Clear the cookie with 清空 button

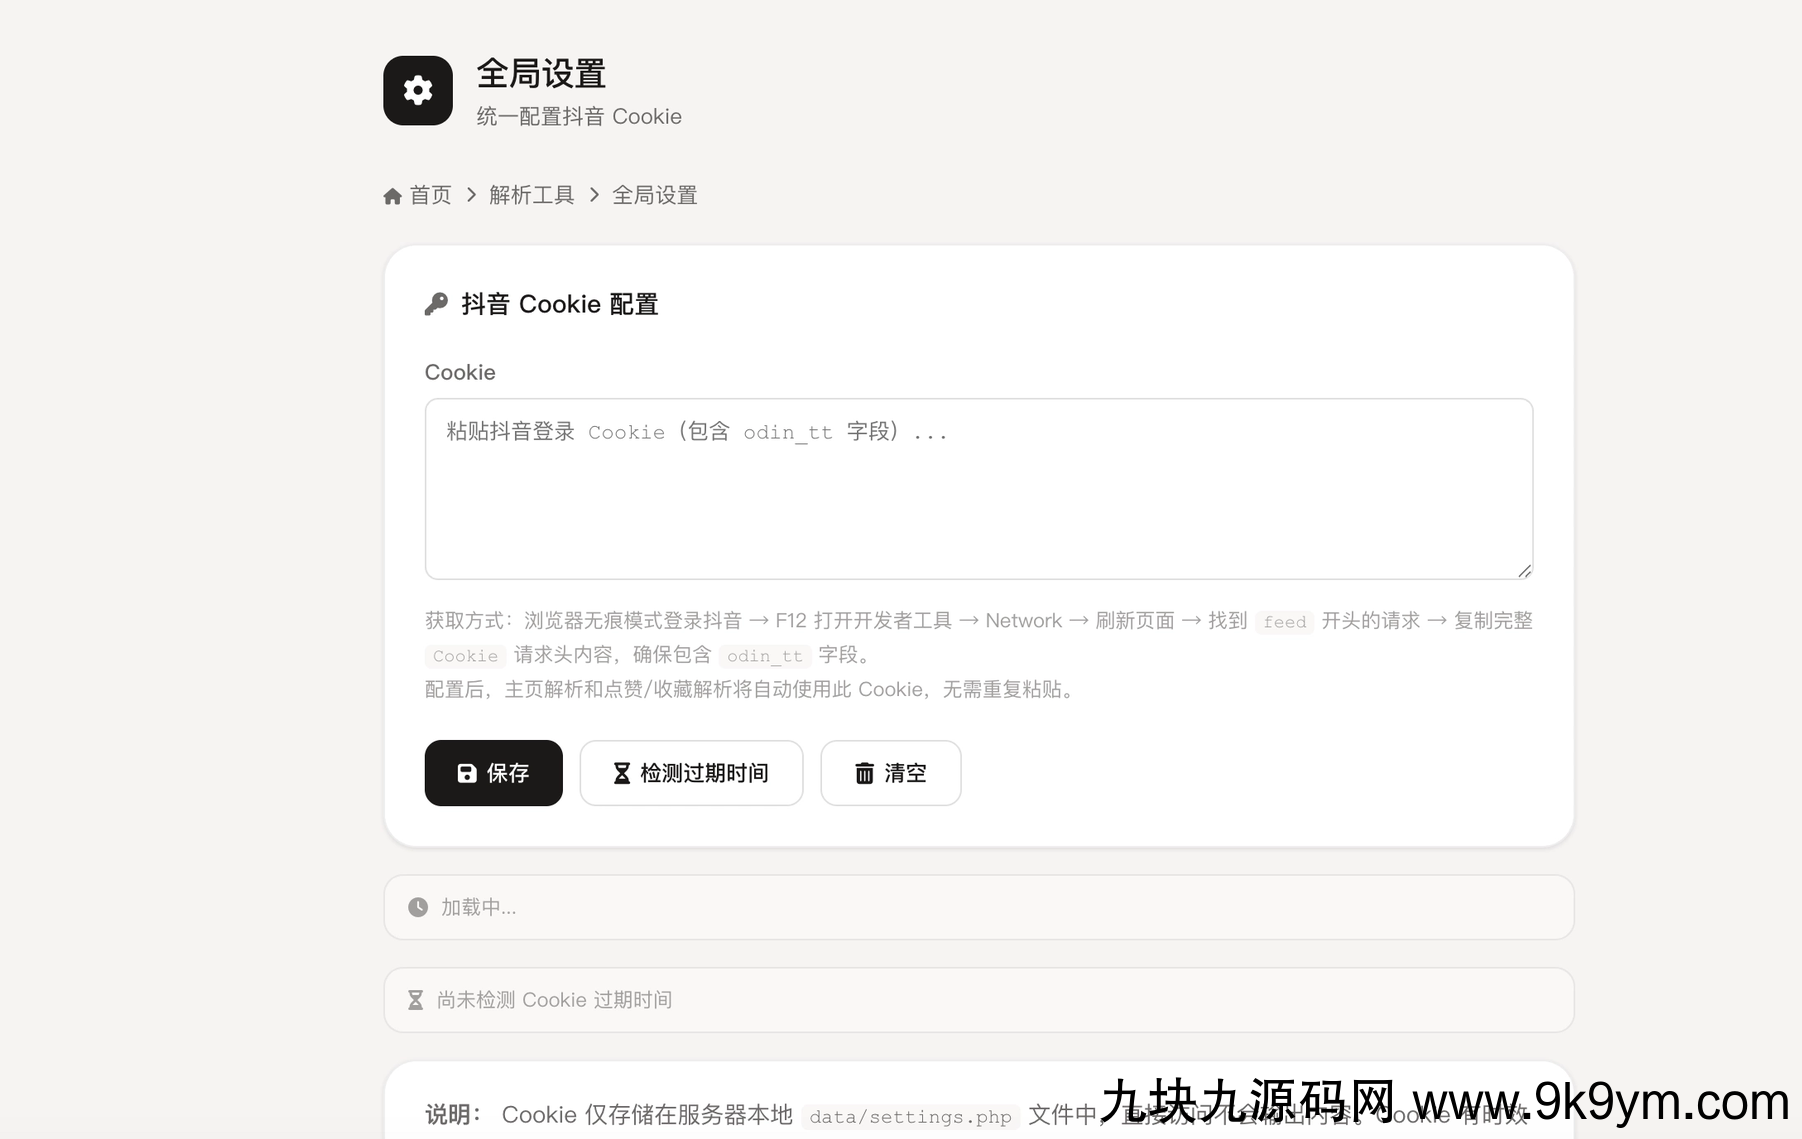[891, 773]
